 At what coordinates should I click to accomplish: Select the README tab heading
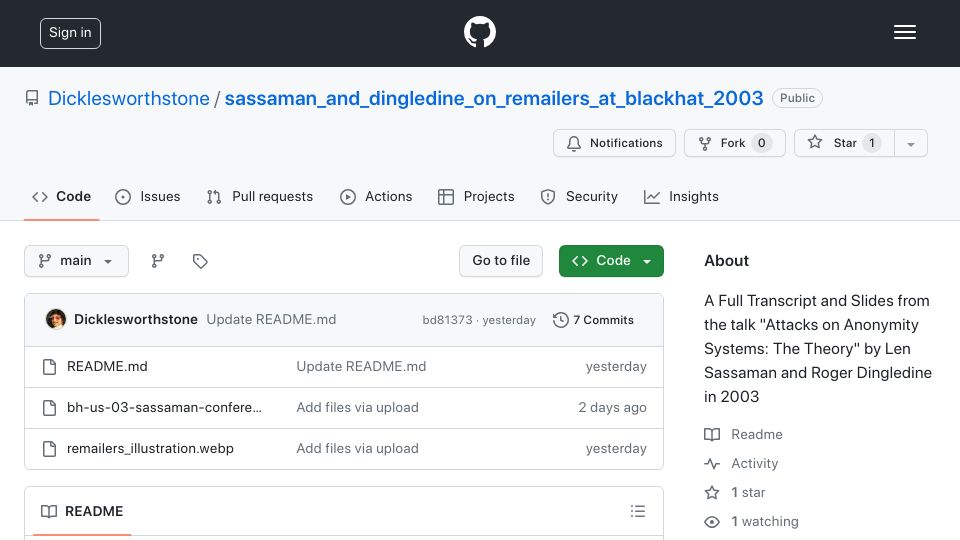[x=82, y=511]
